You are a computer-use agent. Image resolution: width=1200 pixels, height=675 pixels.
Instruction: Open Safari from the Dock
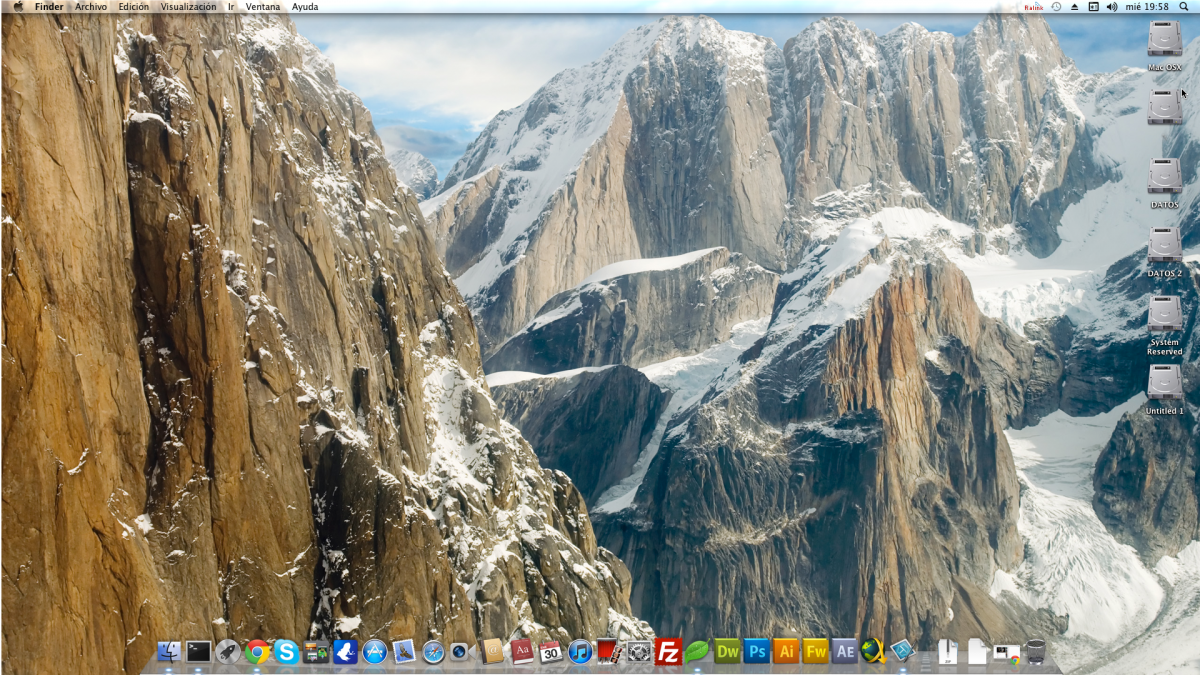click(433, 652)
